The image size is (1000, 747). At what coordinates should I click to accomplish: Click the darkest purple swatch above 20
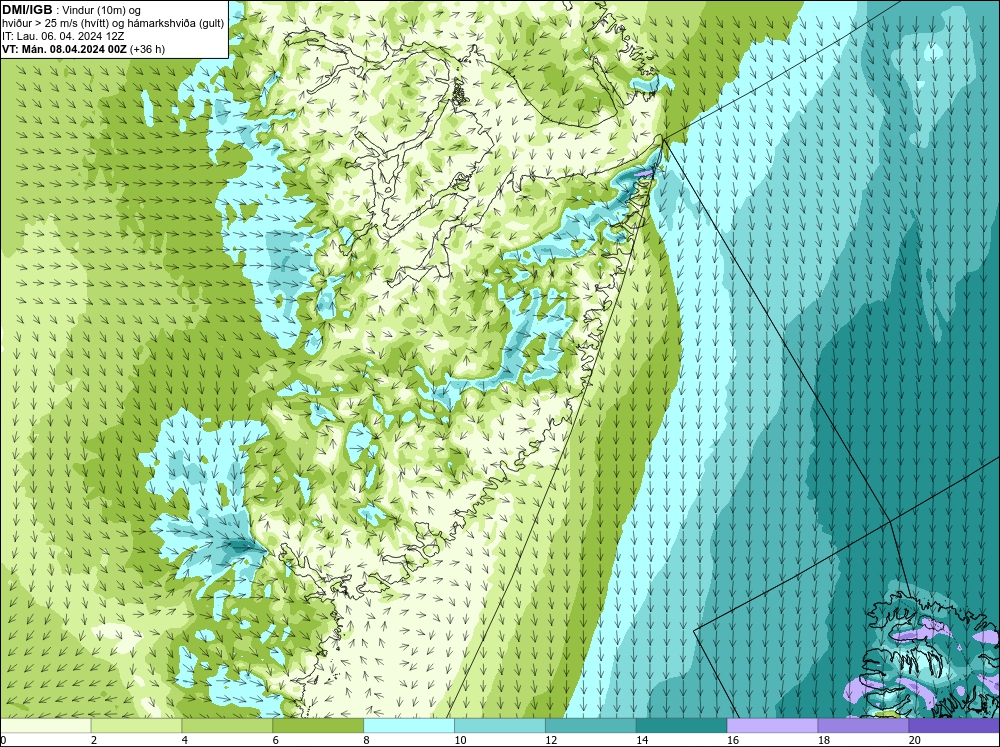pyautogui.click(x=953, y=725)
